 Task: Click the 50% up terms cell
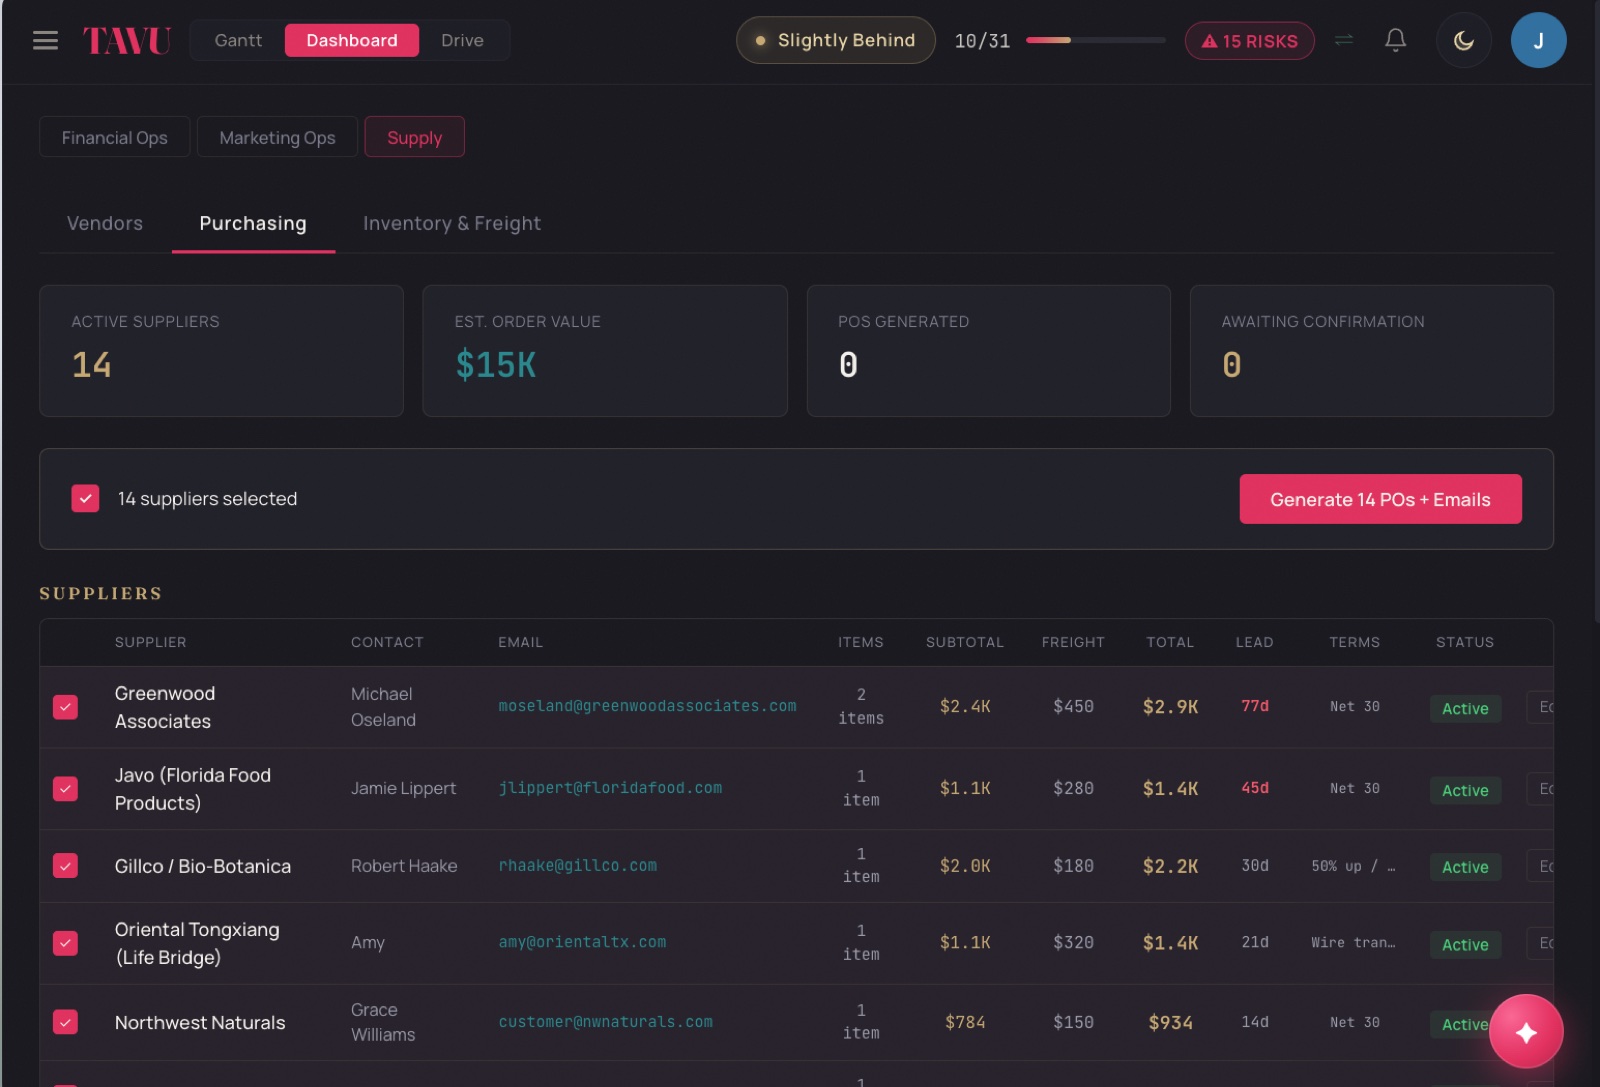point(1354,866)
